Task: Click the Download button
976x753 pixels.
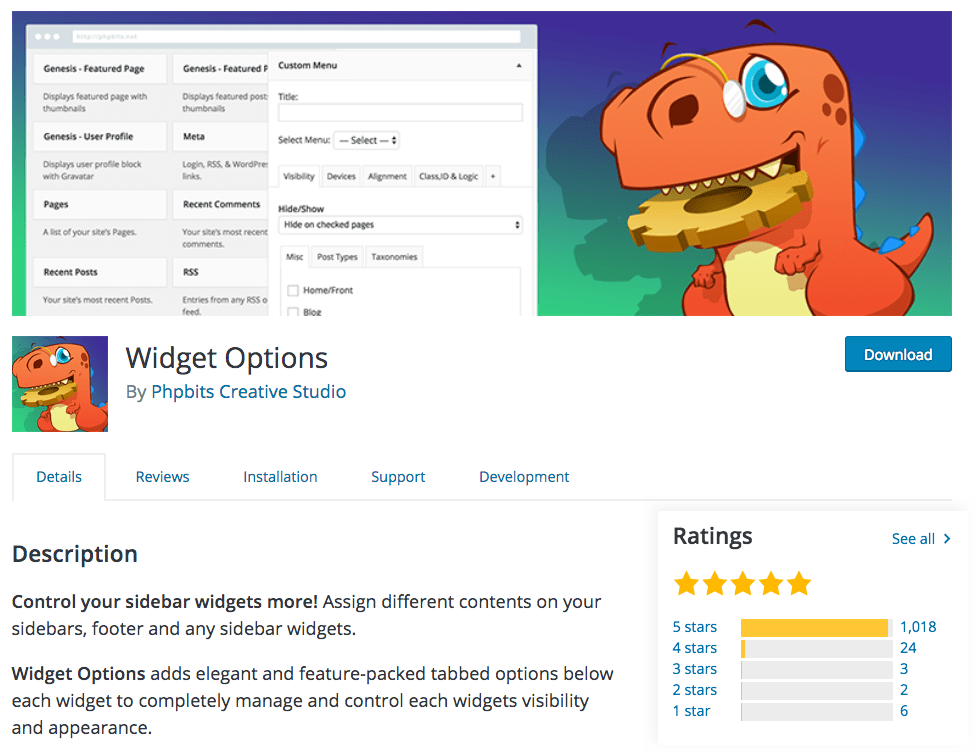Action: tap(897, 354)
